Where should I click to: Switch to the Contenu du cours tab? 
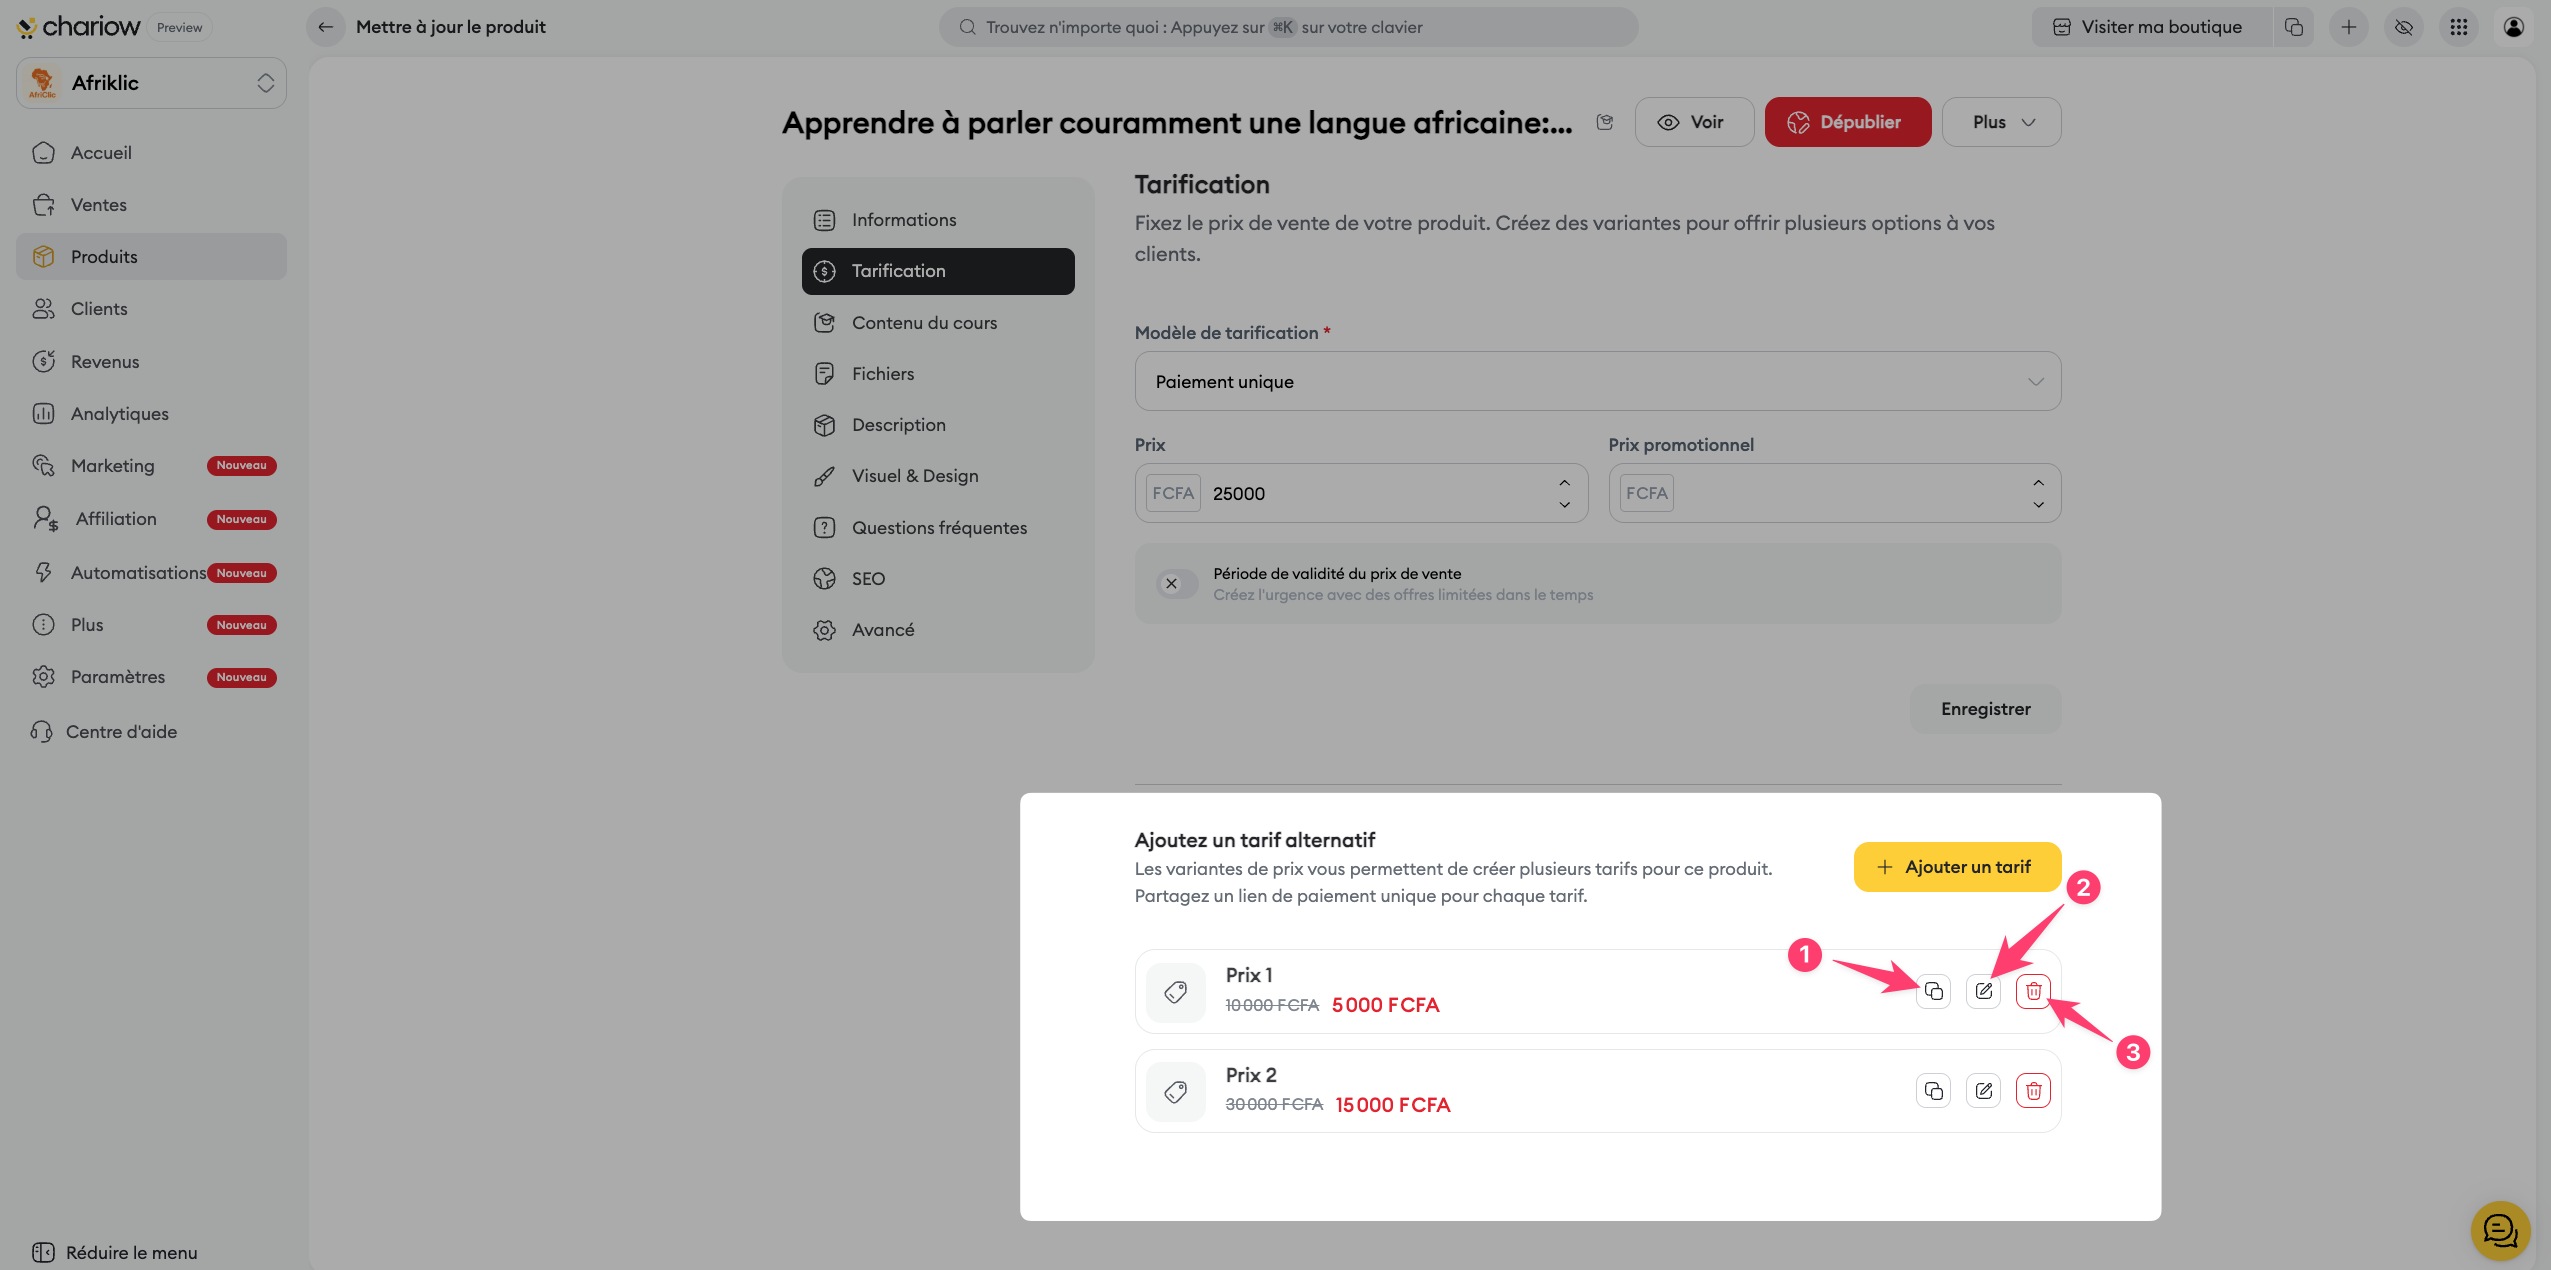pos(924,323)
